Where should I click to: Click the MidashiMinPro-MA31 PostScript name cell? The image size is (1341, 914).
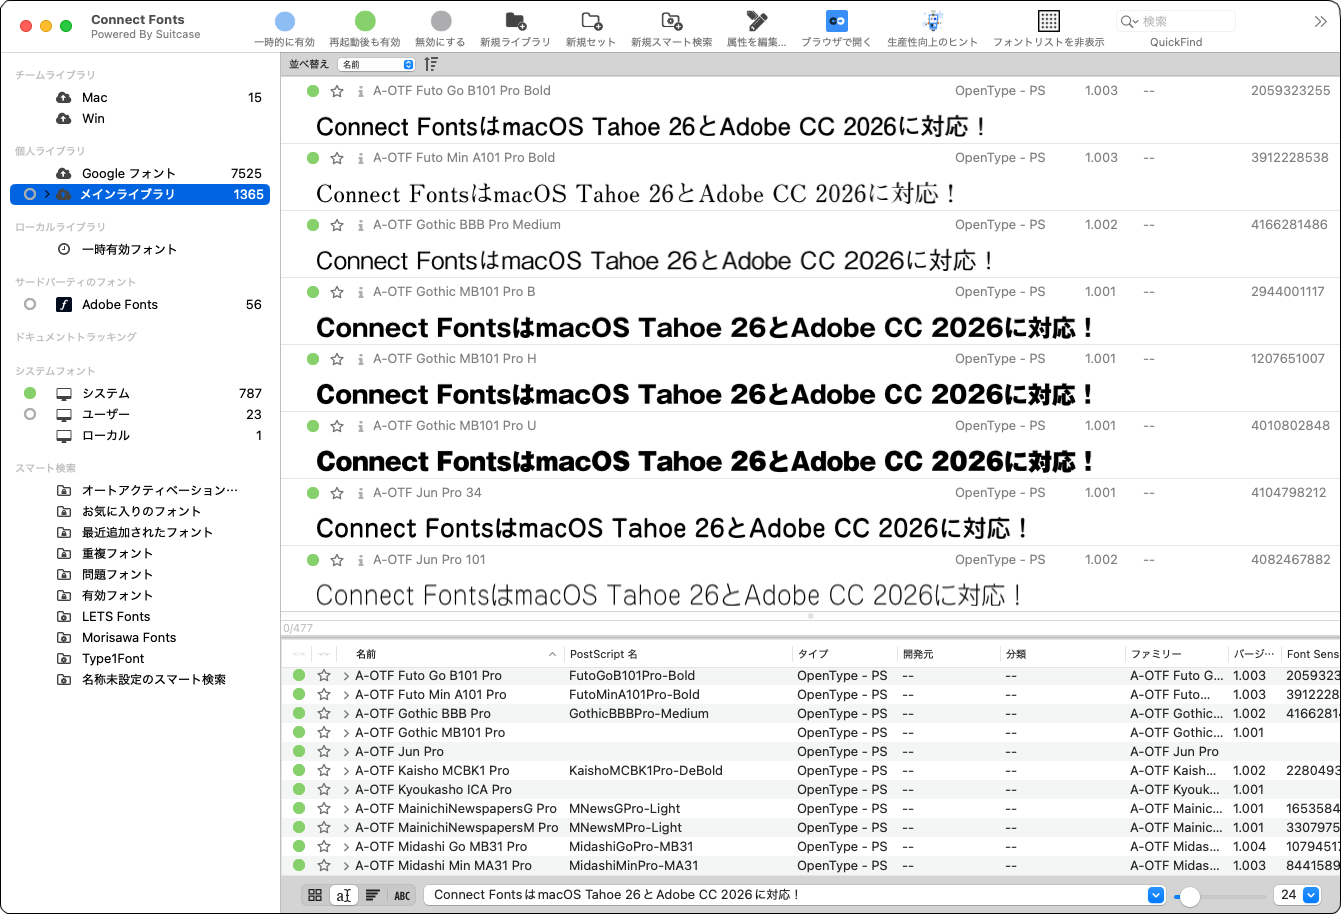(x=634, y=866)
